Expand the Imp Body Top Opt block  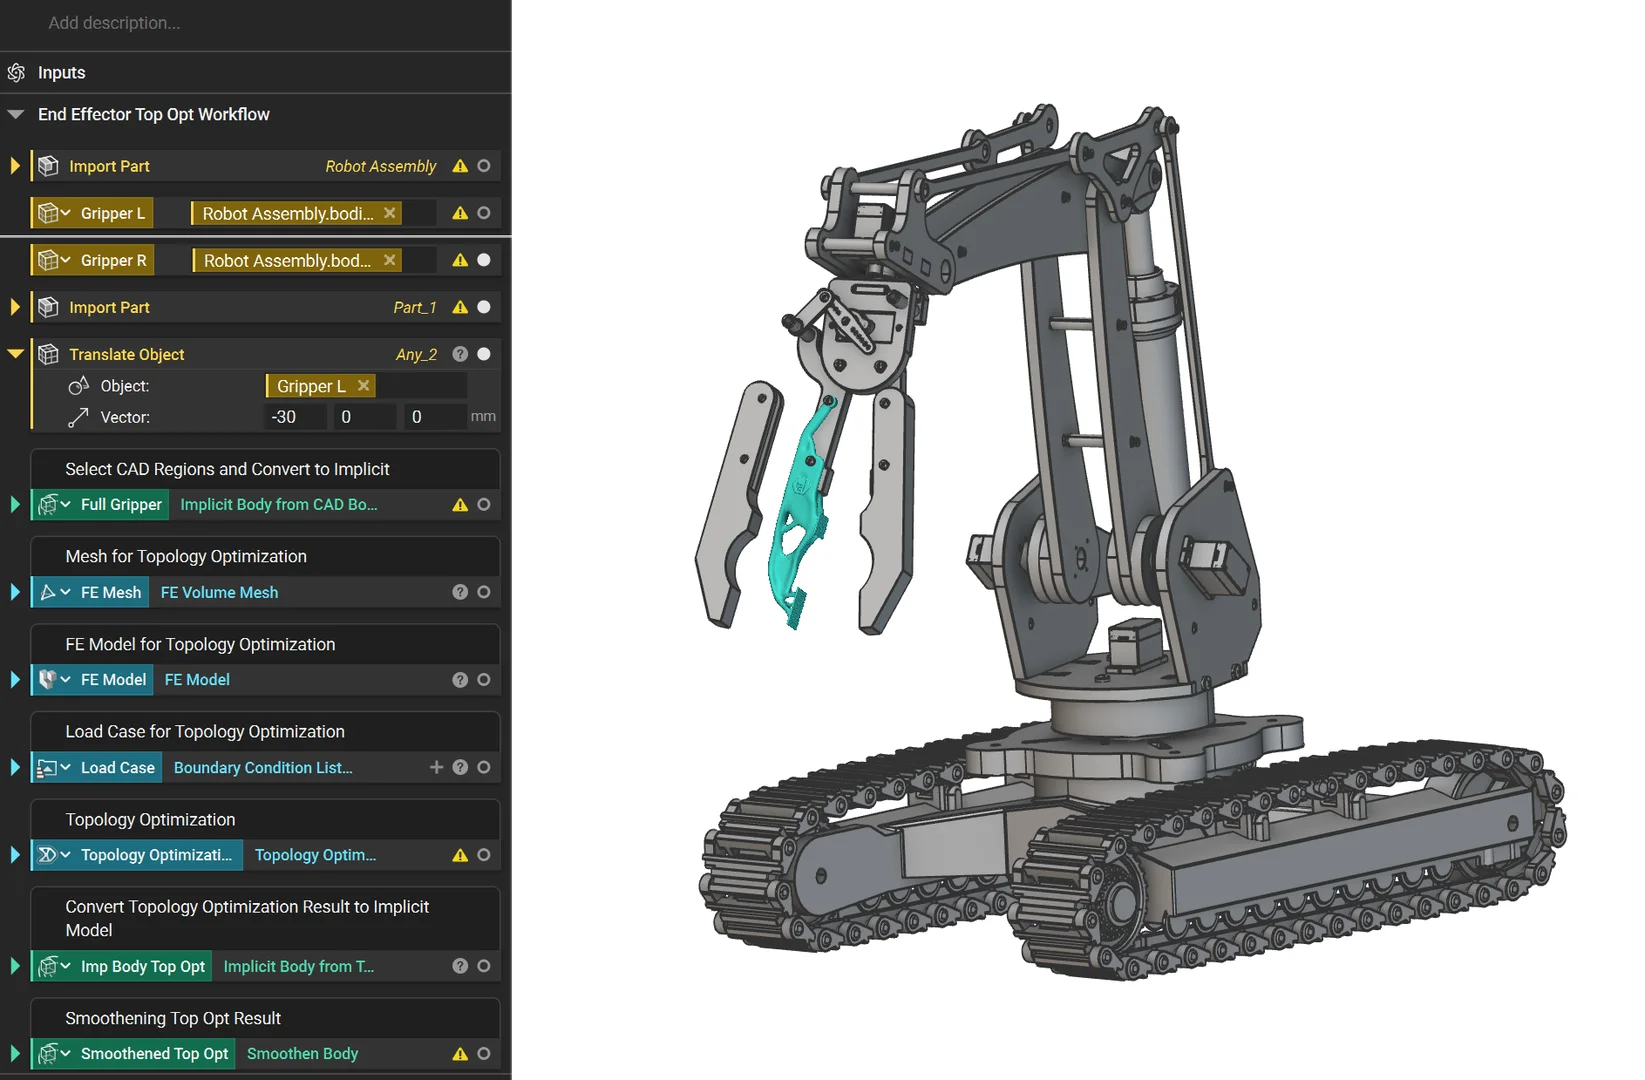(15, 966)
